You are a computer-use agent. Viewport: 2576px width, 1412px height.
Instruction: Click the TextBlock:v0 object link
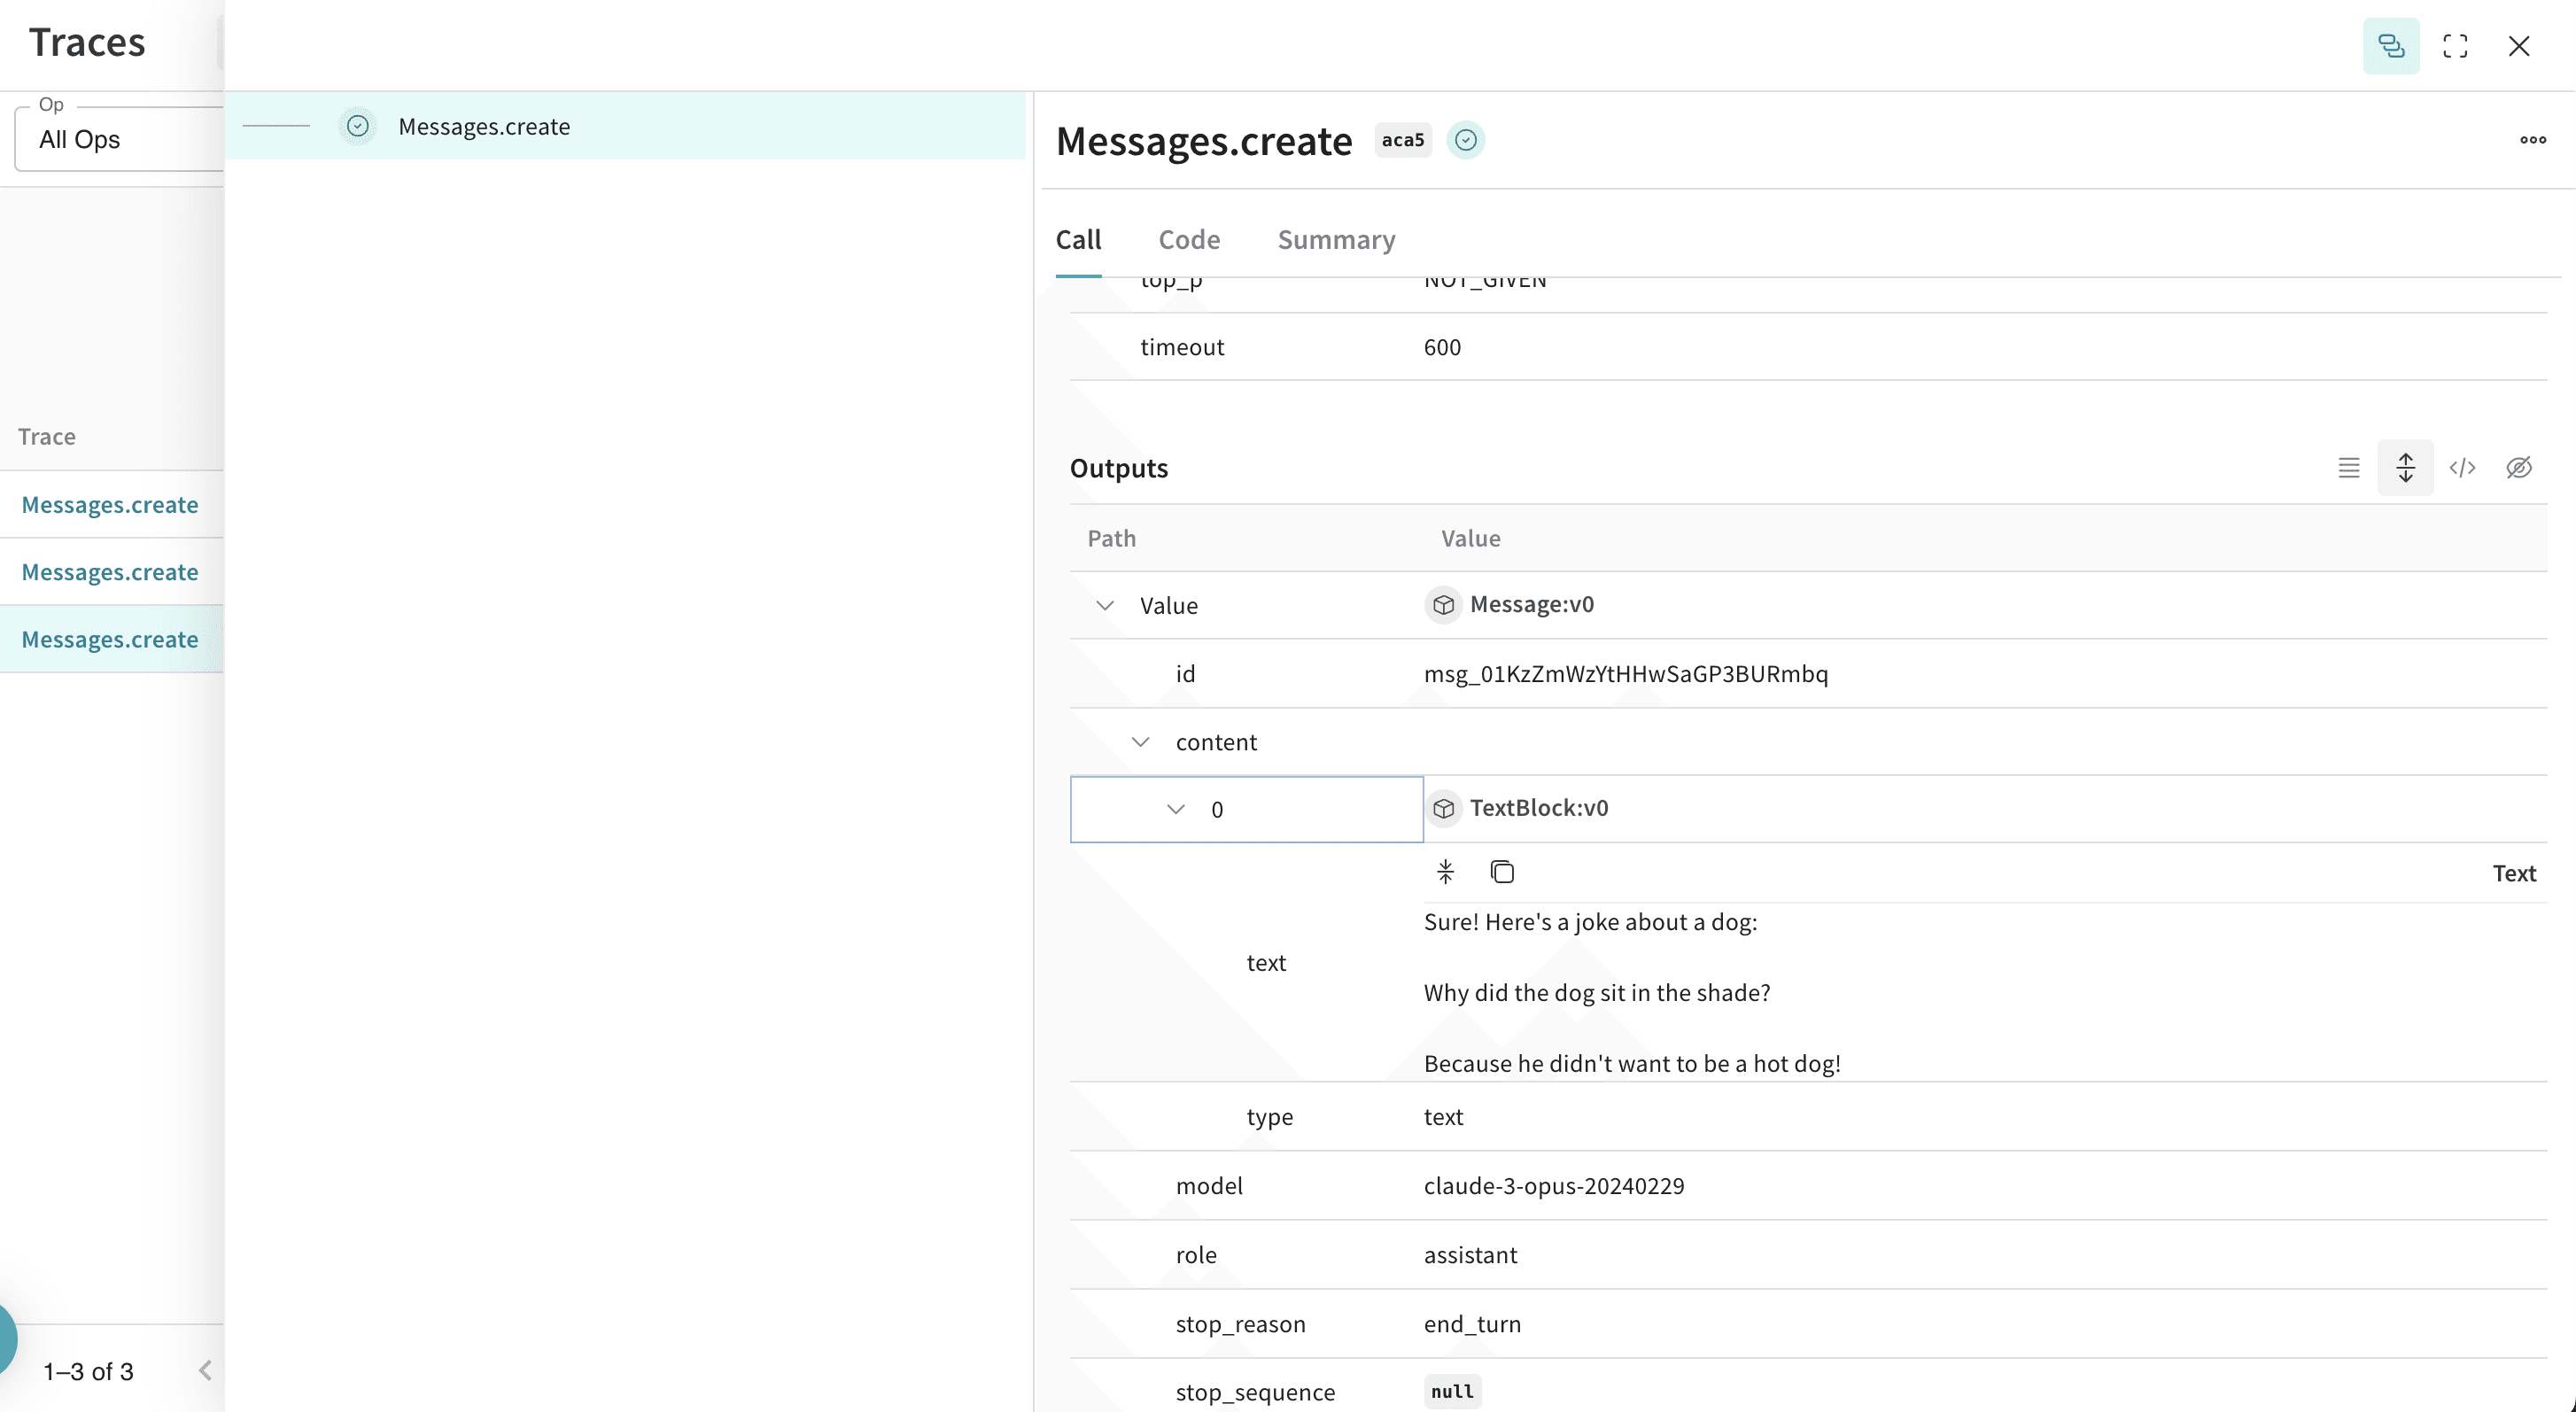tap(1539, 807)
